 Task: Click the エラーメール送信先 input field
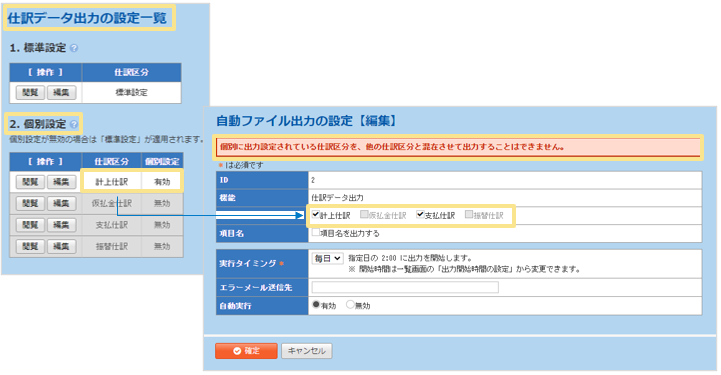click(x=405, y=288)
